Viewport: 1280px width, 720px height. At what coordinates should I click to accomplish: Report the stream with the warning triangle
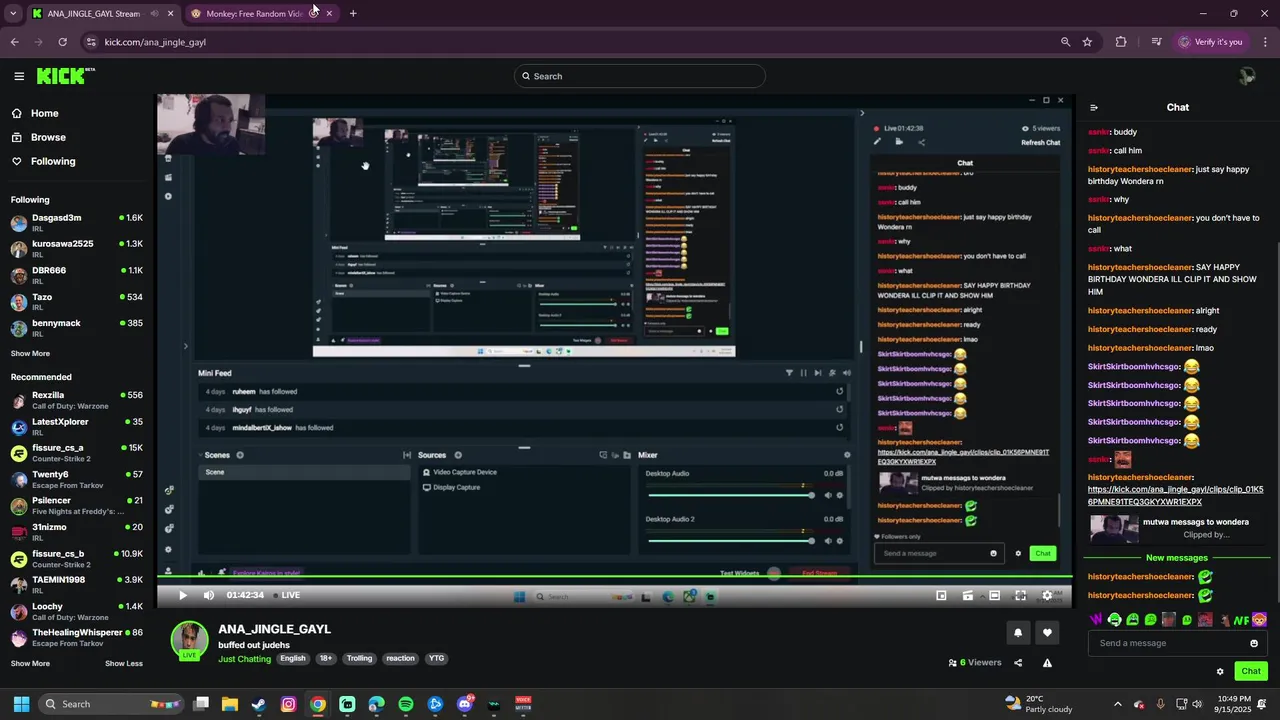click(x=1047, y=662)
